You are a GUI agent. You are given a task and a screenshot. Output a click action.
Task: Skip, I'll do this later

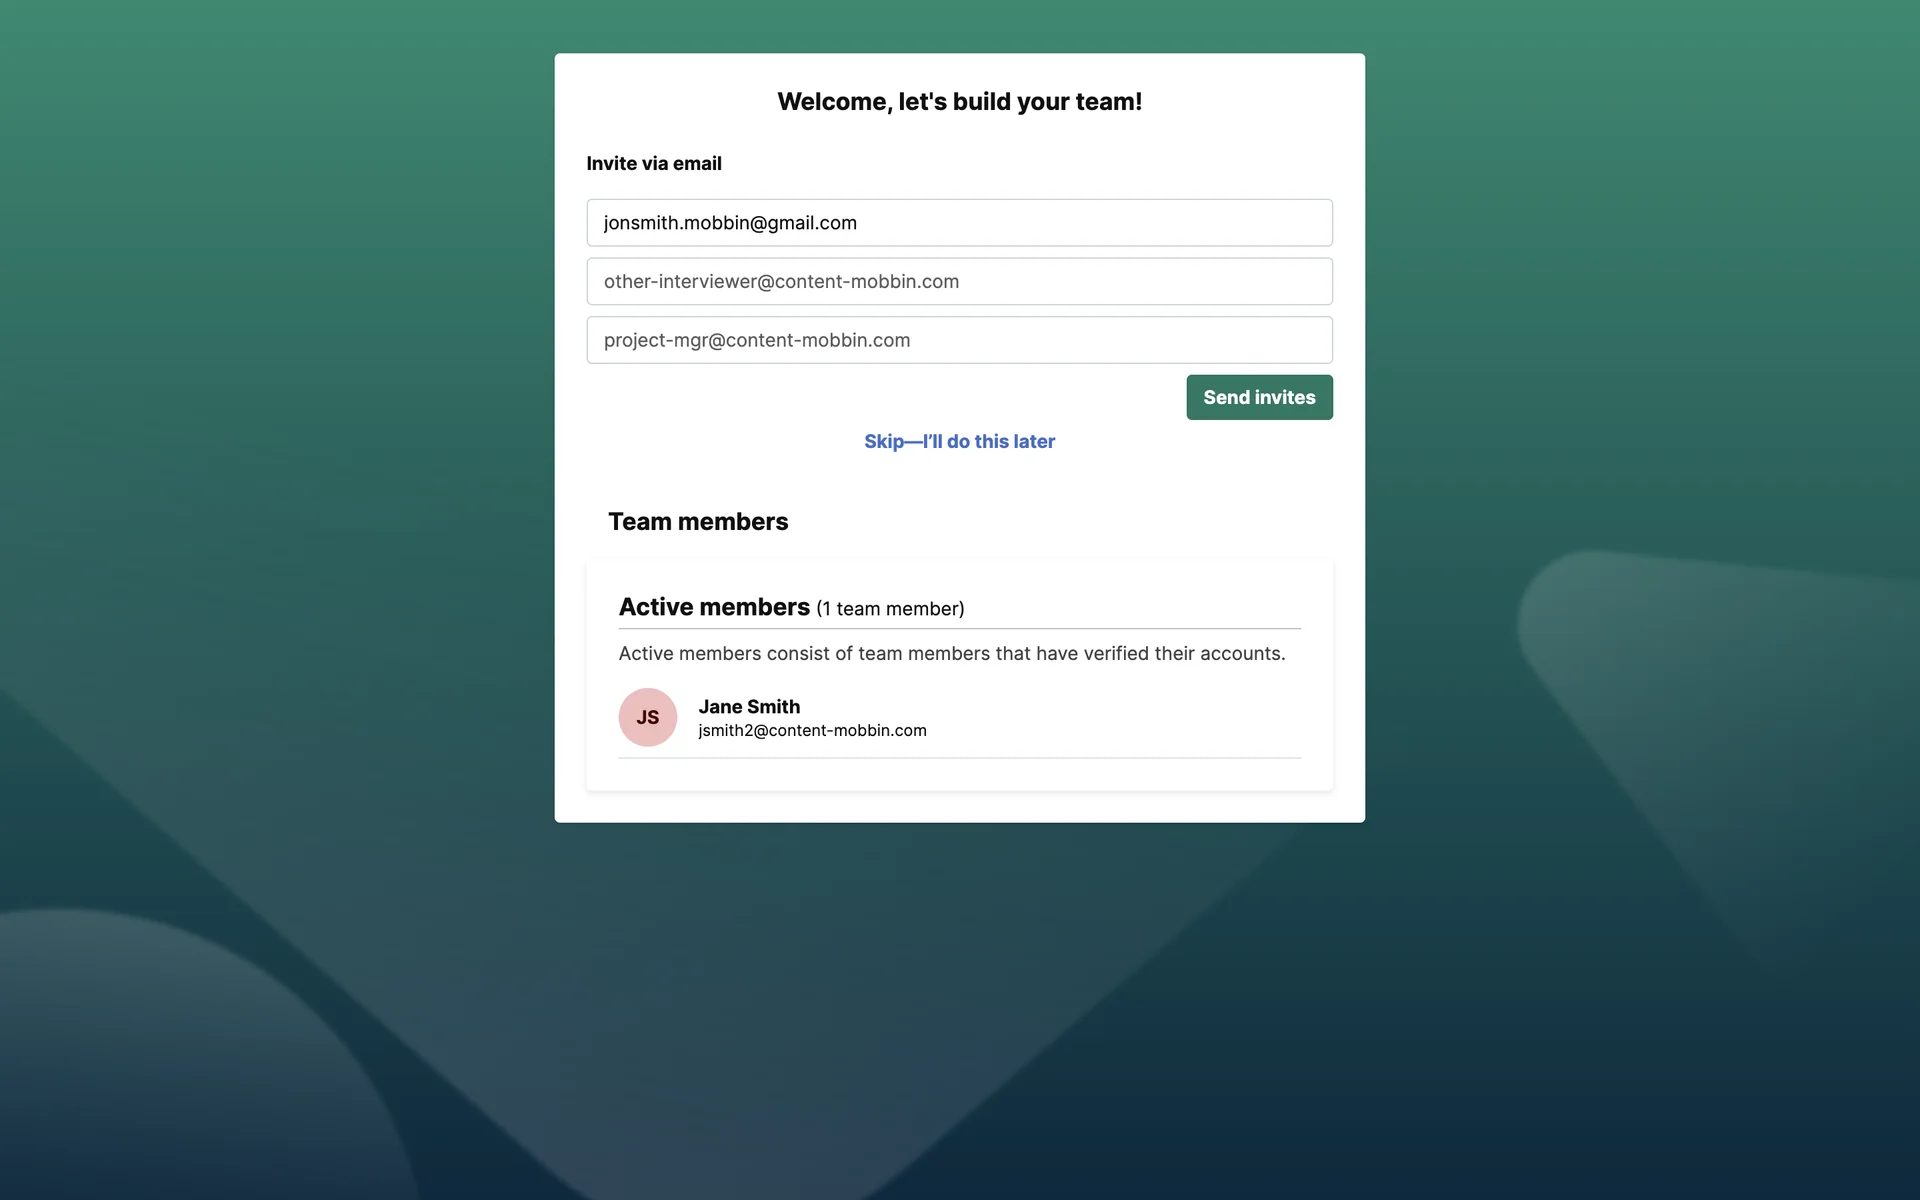coord(959,441)
